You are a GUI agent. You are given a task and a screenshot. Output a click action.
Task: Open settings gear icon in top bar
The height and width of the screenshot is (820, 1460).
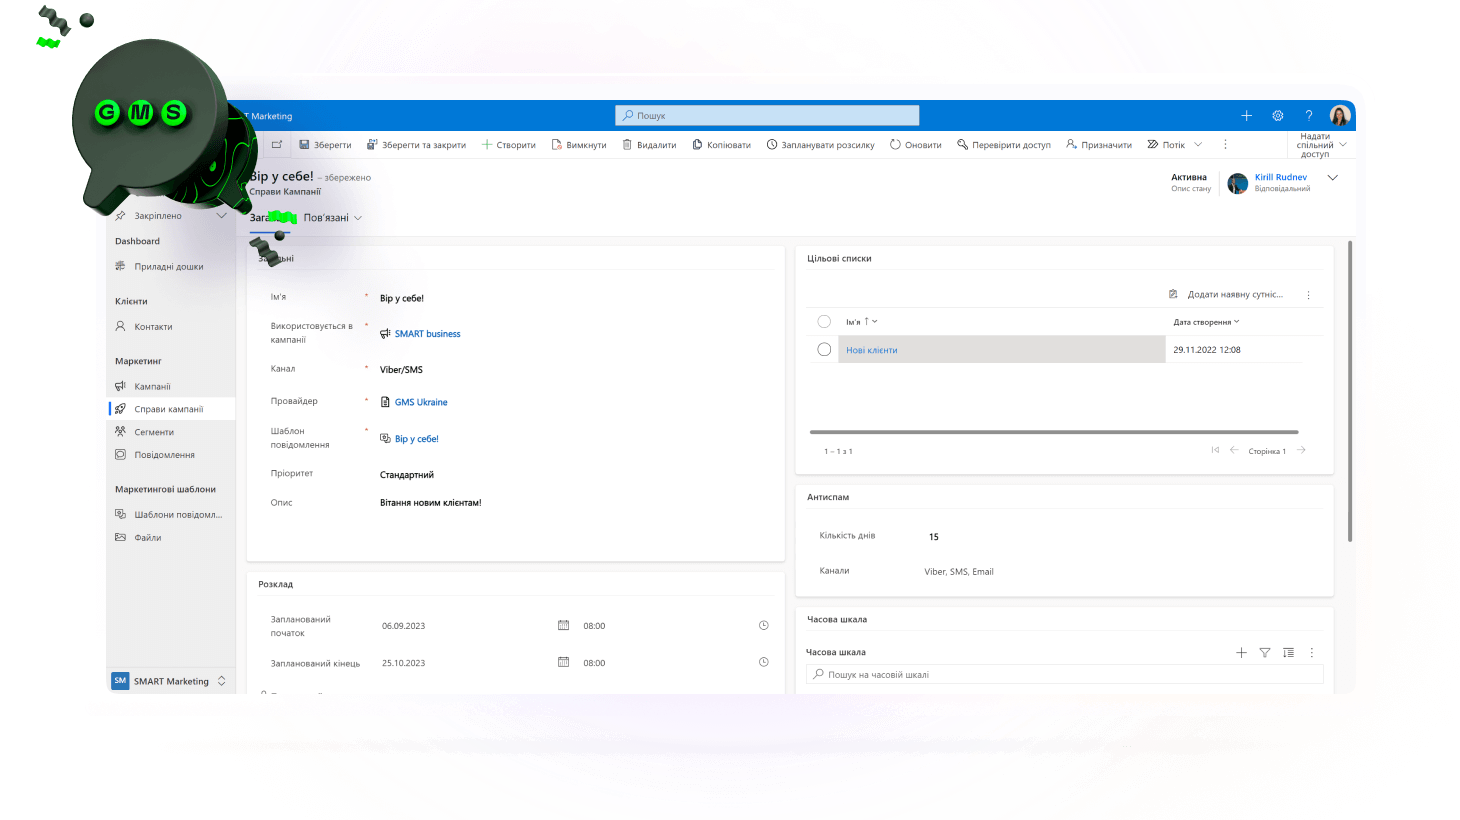pyautogui.click(x=1277, y=116)
